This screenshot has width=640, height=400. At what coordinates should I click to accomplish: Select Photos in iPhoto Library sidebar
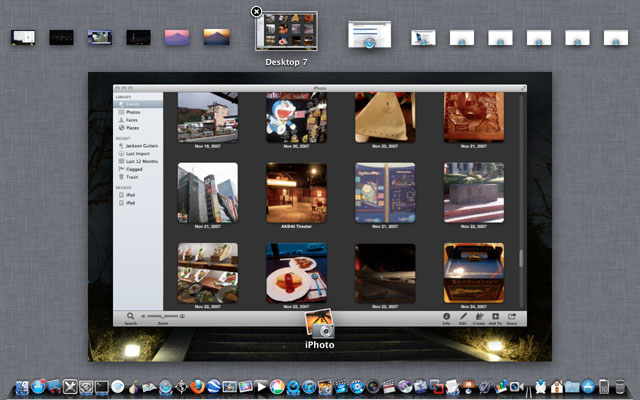click(138, 112)
